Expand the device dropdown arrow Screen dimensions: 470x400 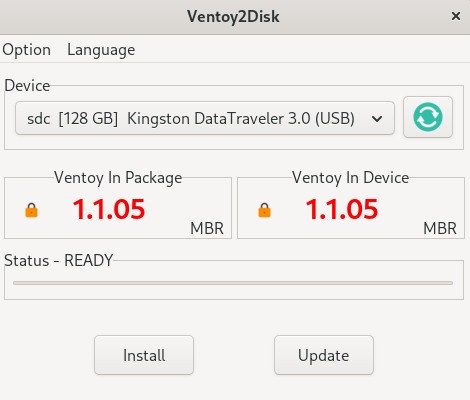(377, 119)
